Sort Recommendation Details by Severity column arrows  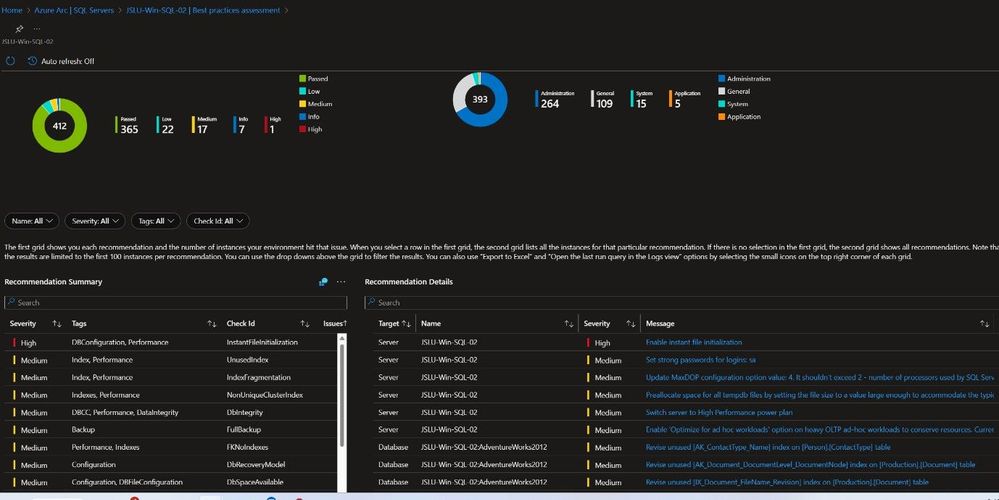click(x=631, y=324)
